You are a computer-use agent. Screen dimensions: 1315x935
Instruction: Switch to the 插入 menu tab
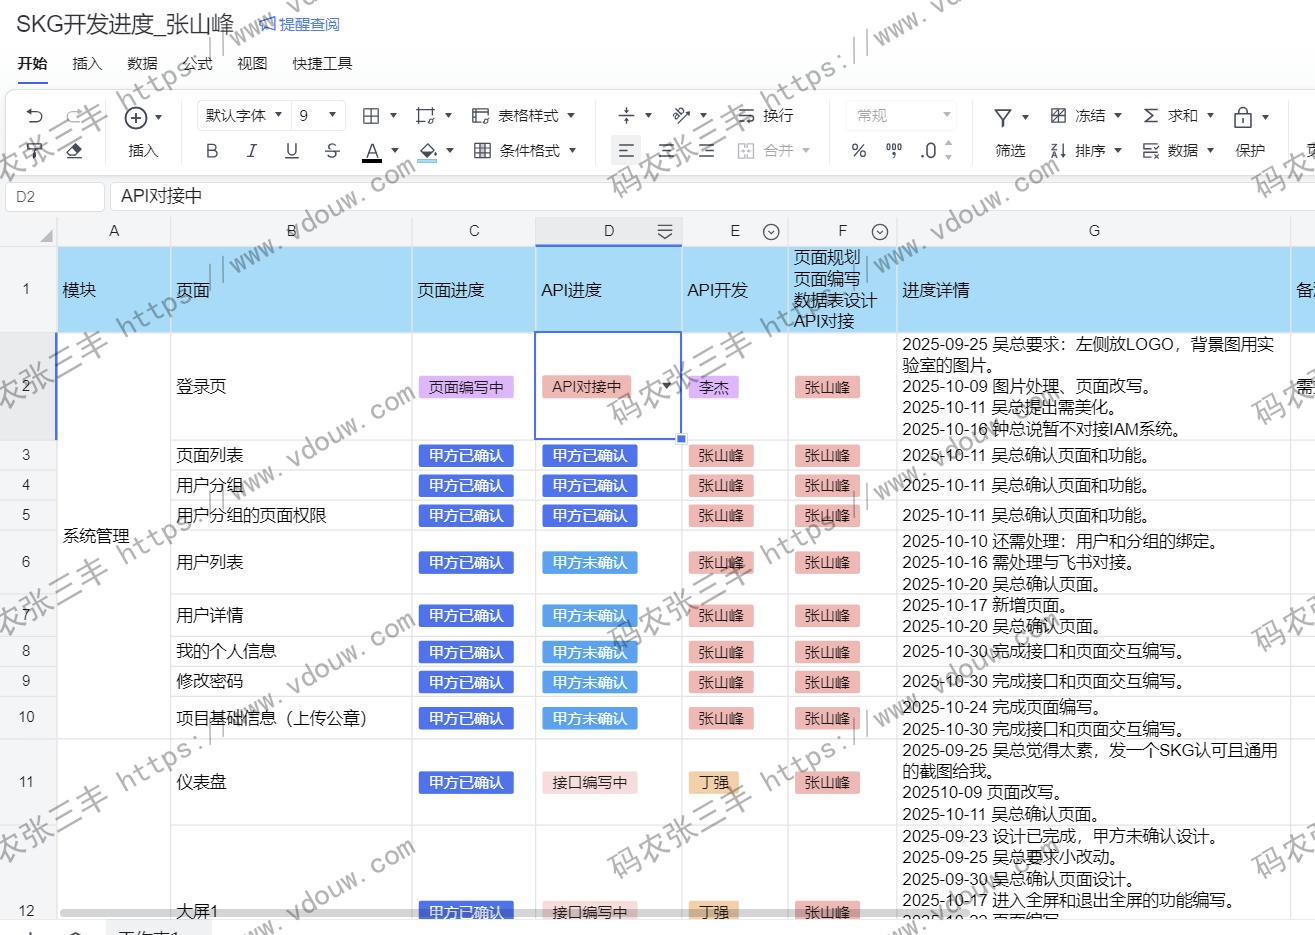coord(87,63)
